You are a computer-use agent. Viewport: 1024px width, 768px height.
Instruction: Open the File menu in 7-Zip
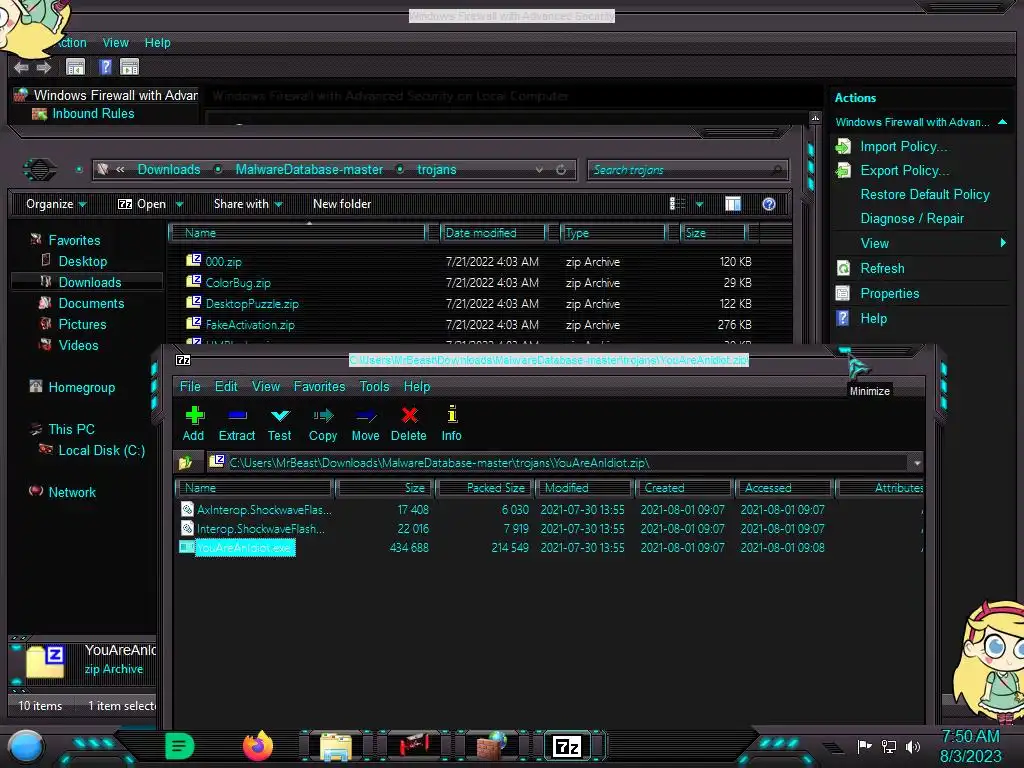[190, 387]
